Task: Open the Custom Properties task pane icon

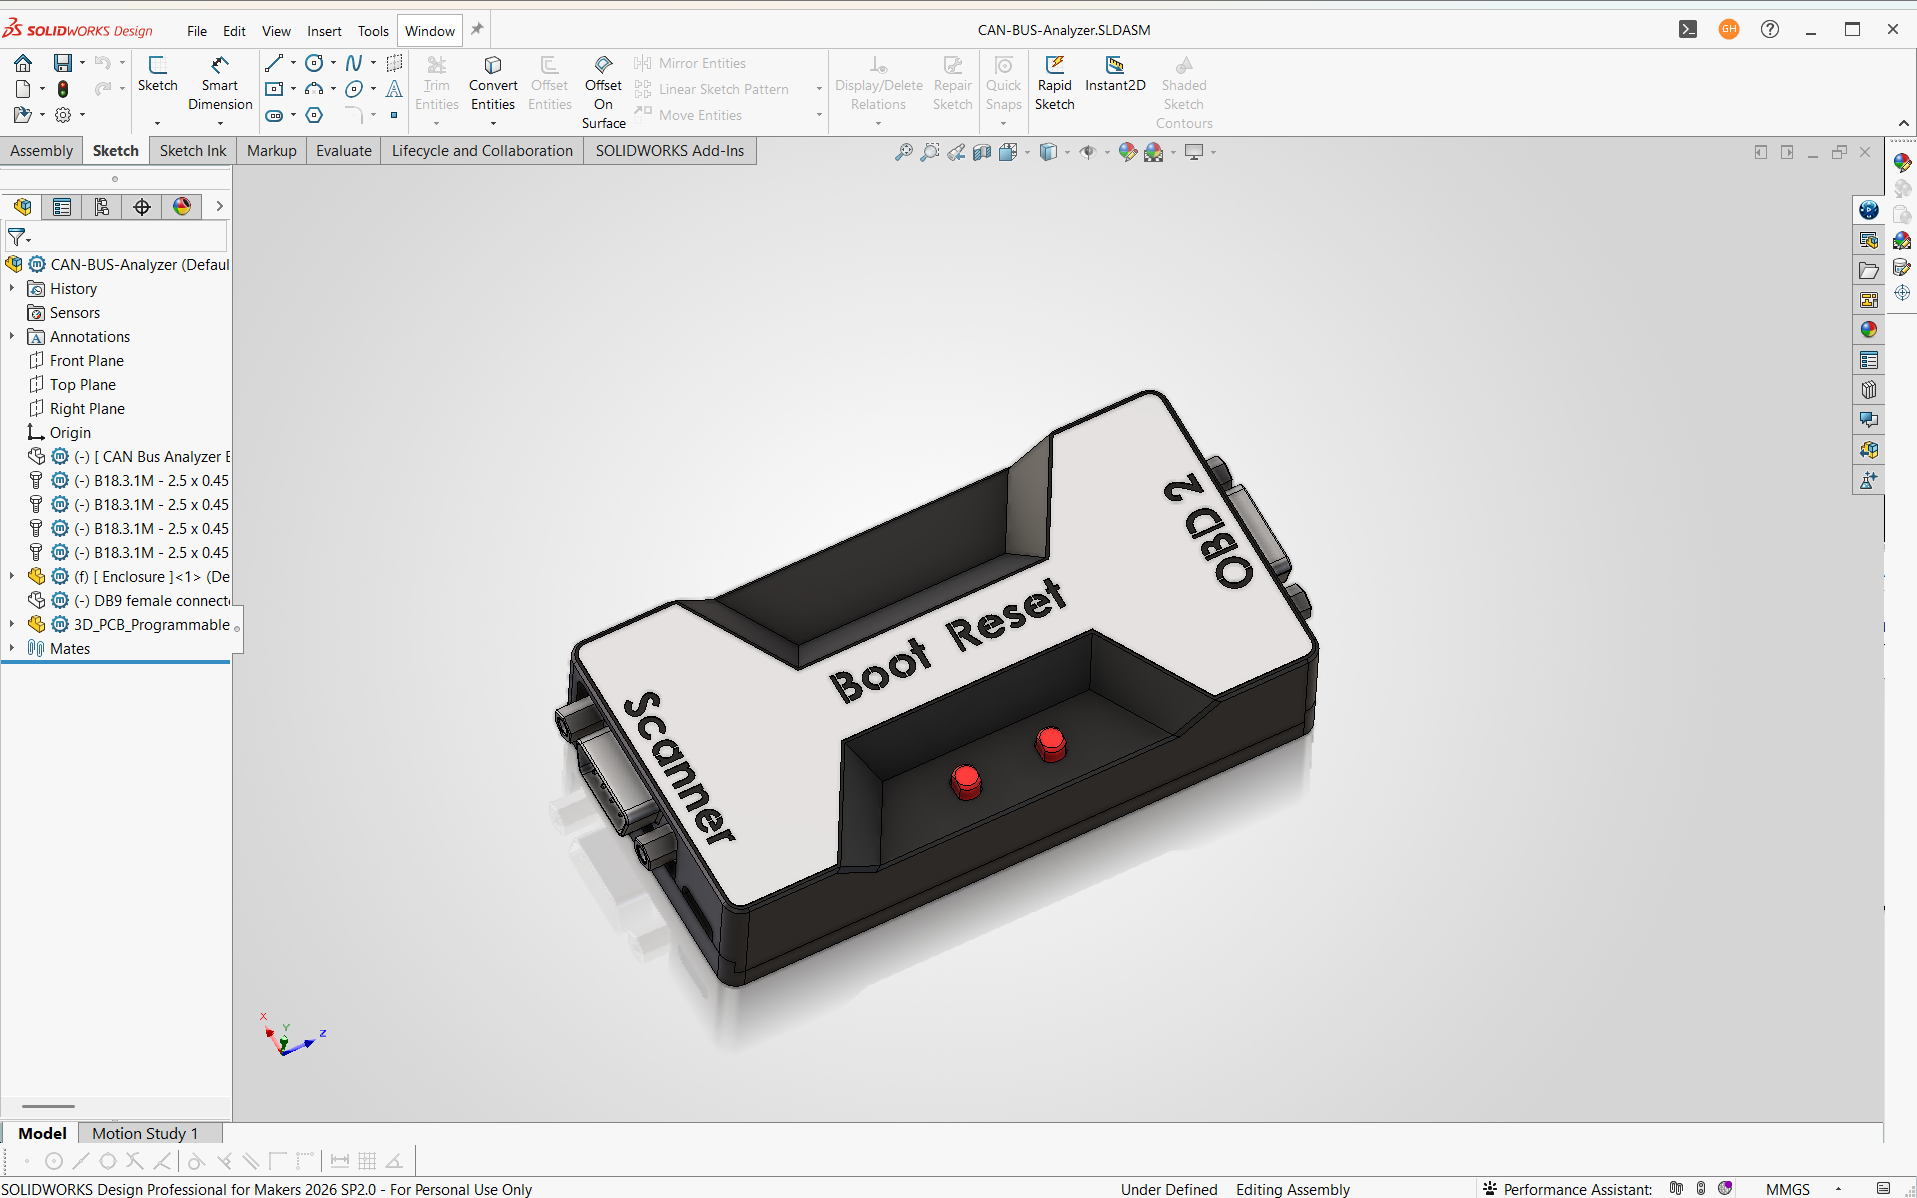Action: click(x=1869, y=360)
